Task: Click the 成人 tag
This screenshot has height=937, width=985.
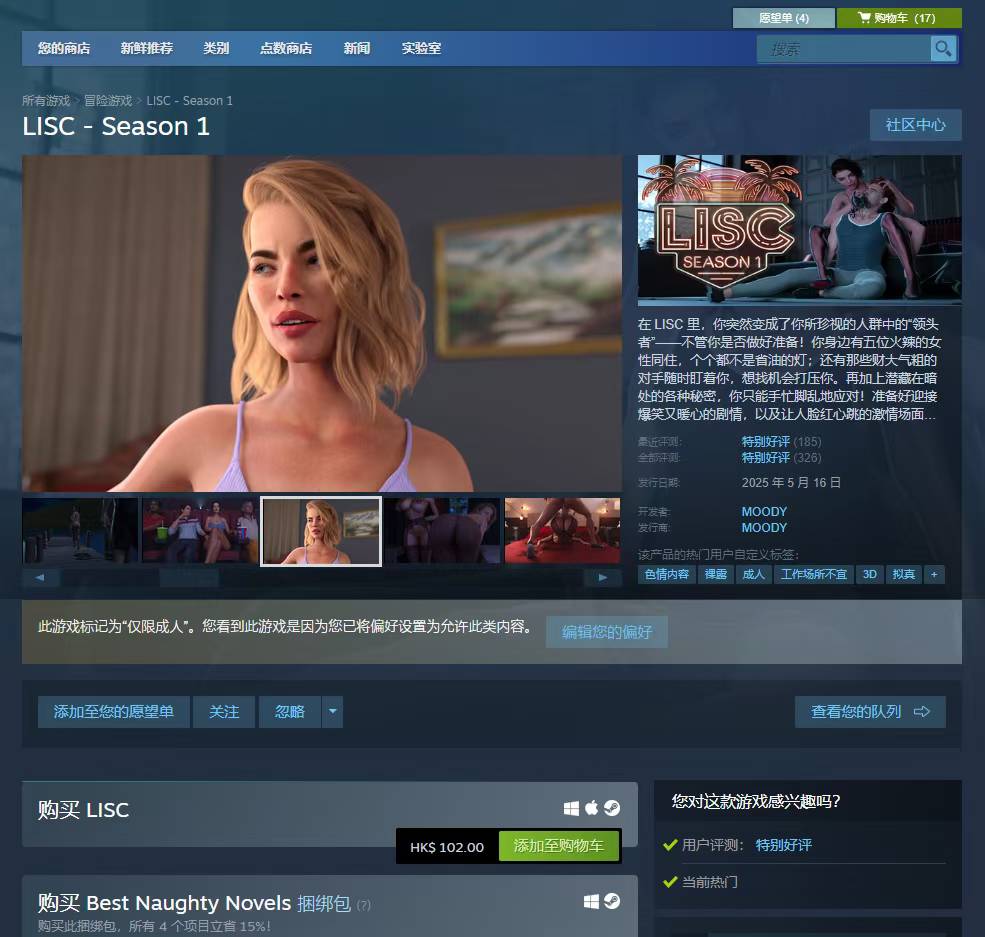Action: click(753, 575)
